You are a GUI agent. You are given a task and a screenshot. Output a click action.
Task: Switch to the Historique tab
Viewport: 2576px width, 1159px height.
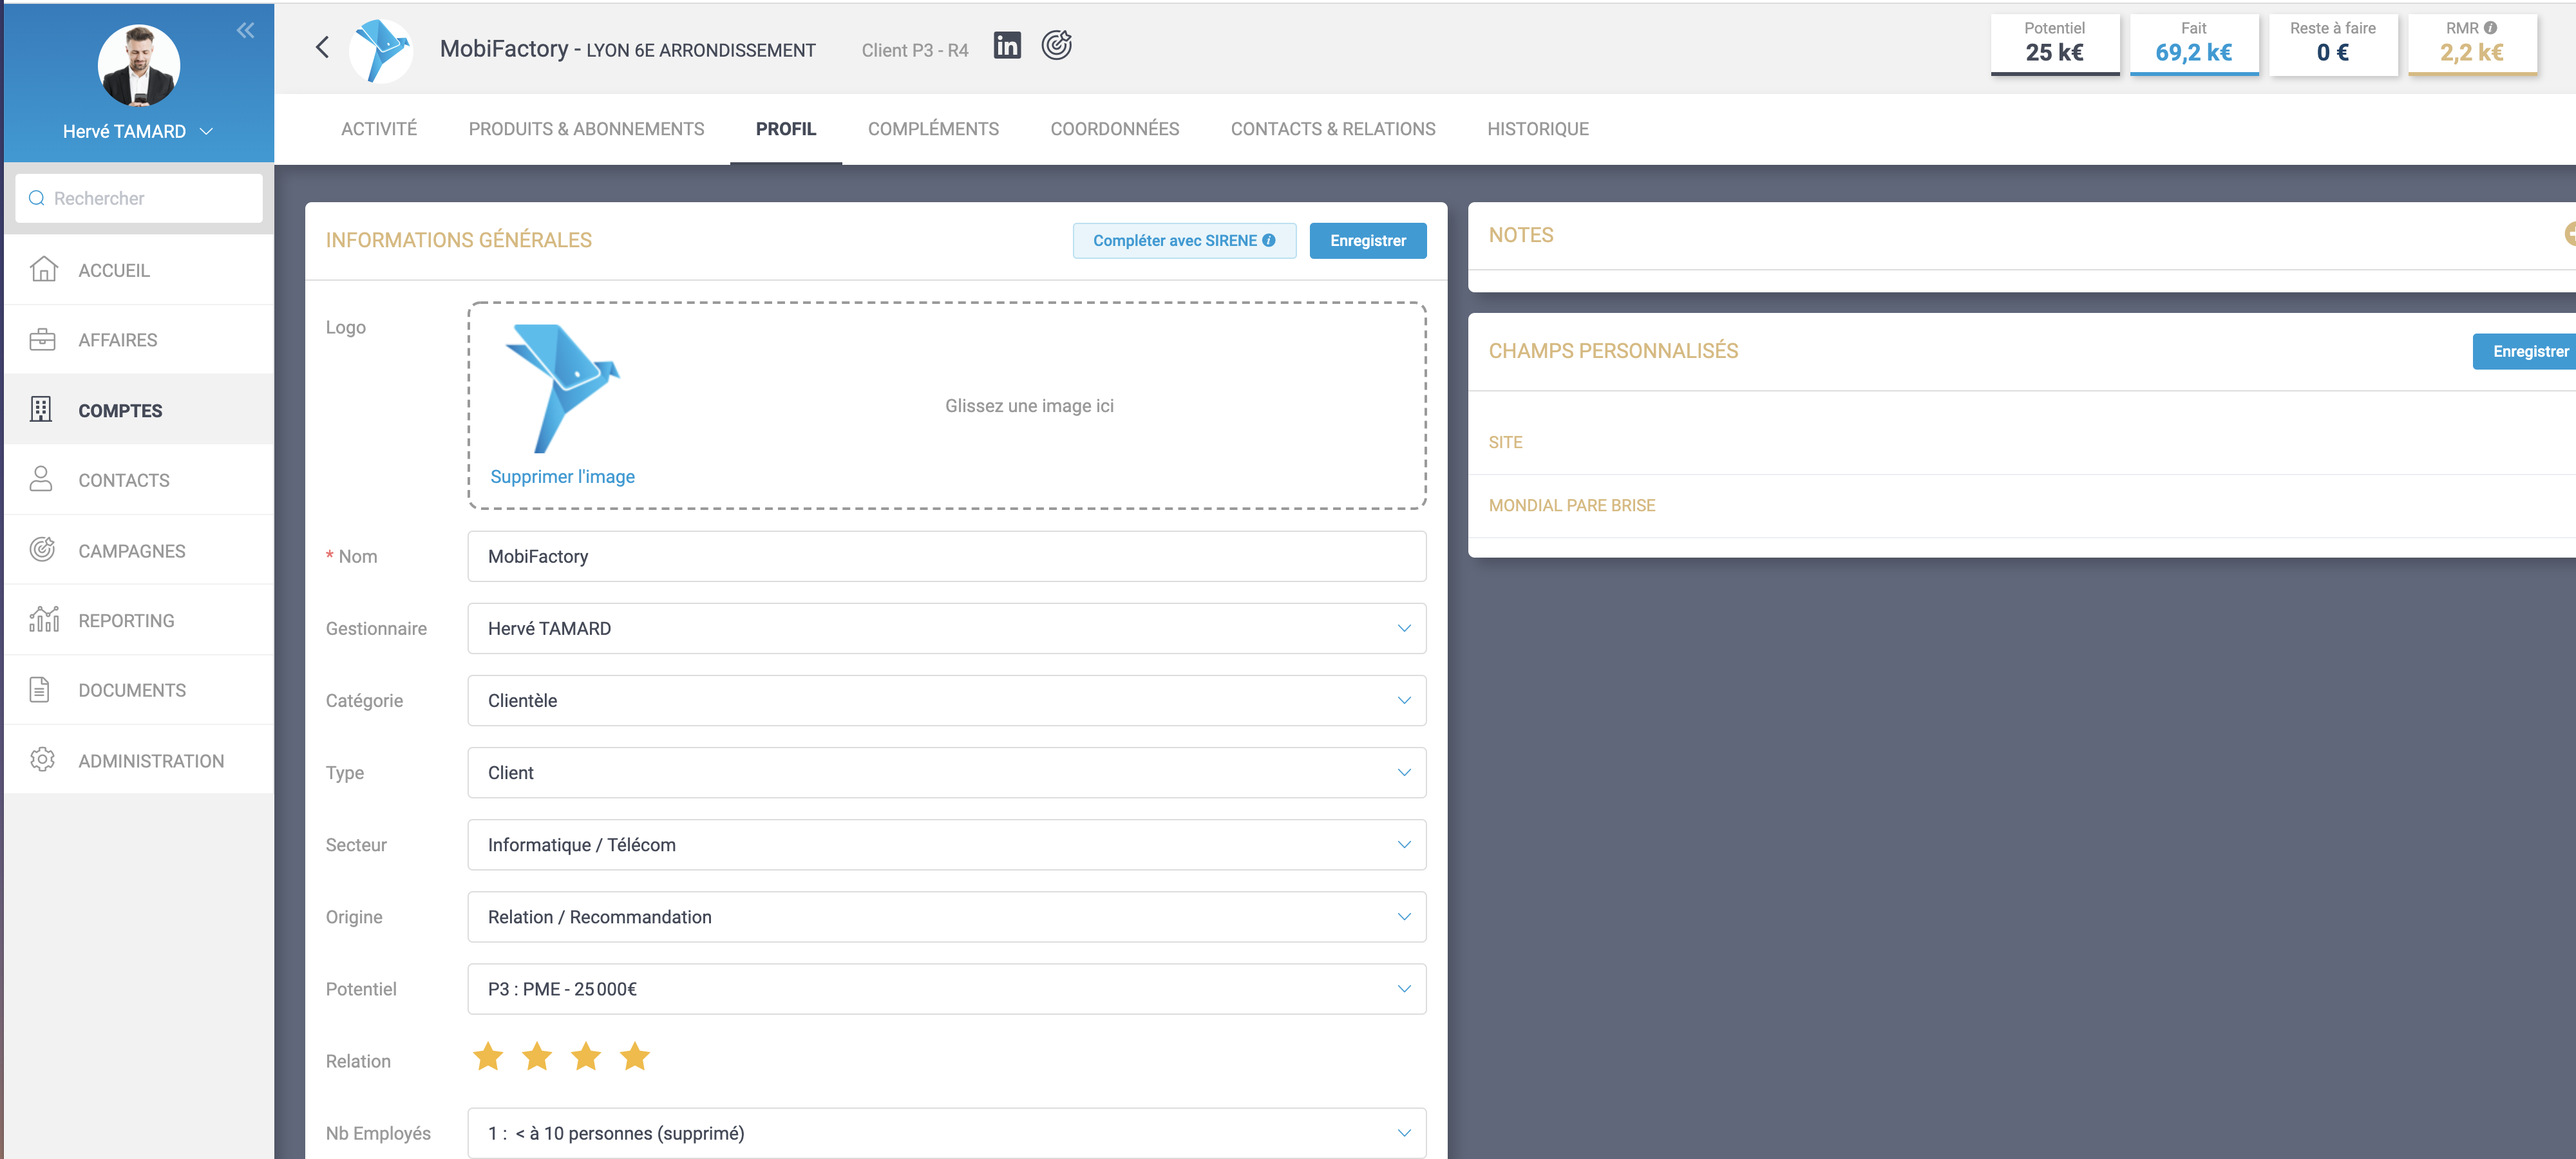click(x=1537, y=129)
